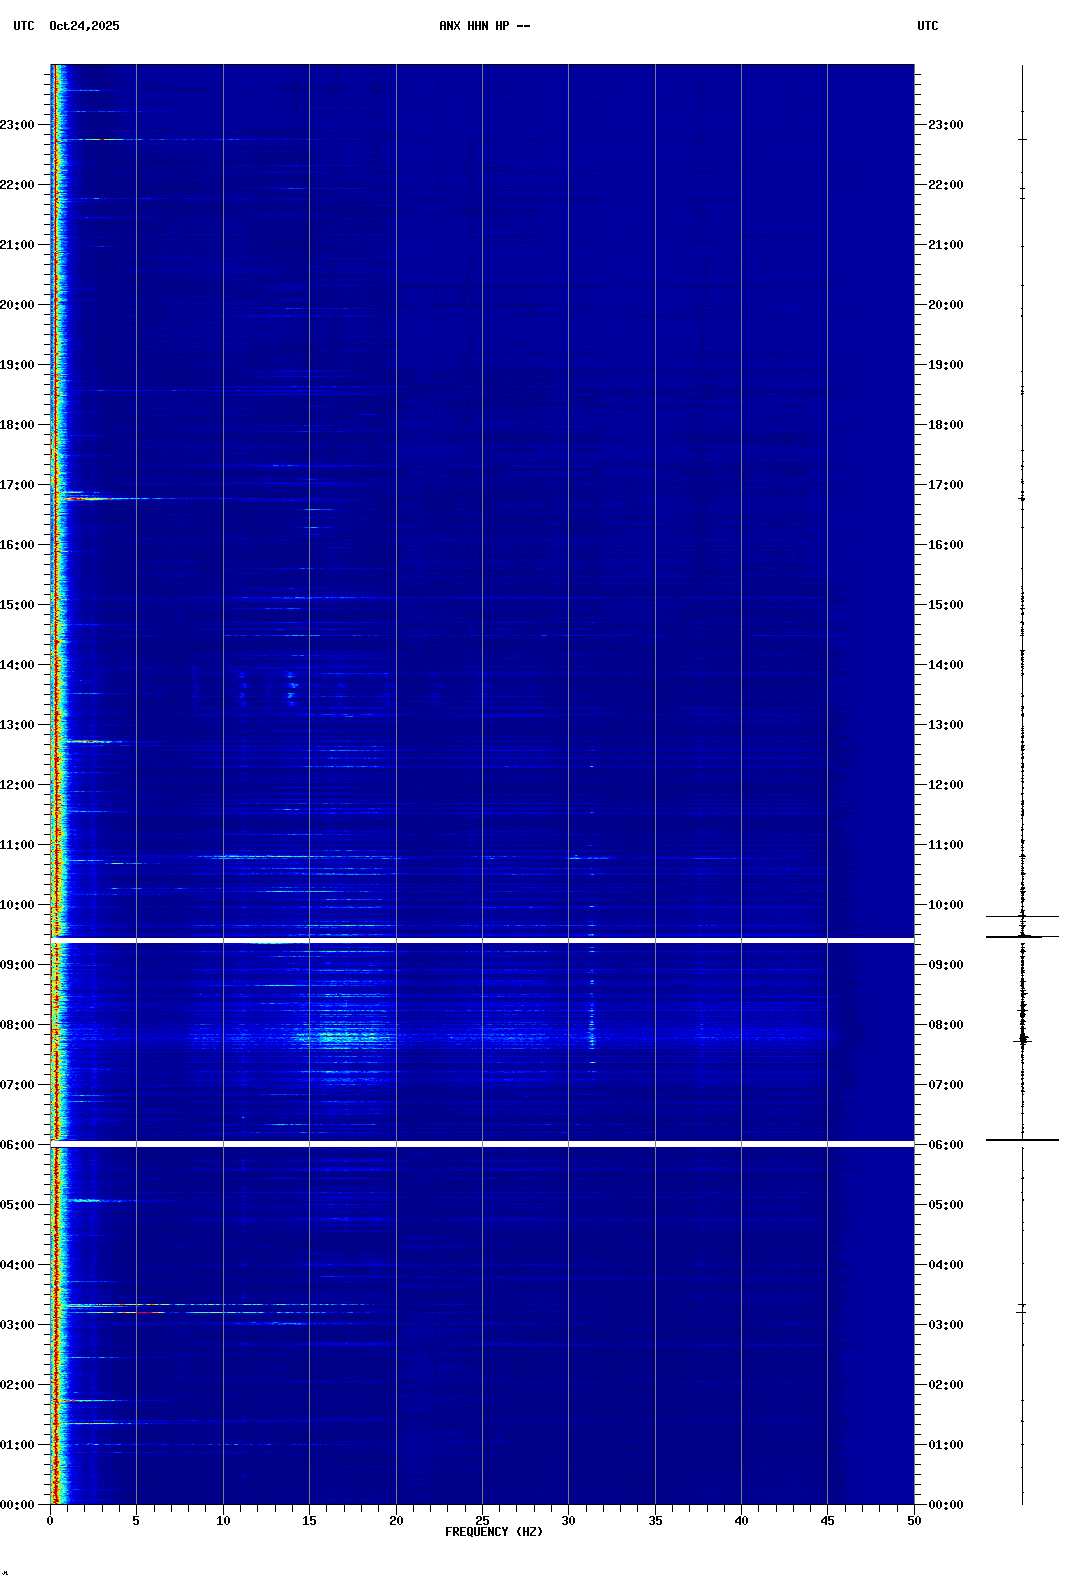Image resolution: width=1066 pixels, height=1584 pixels.
Task: Click the seismogram trace spike near 08:00
Action: point(1022,1040)
